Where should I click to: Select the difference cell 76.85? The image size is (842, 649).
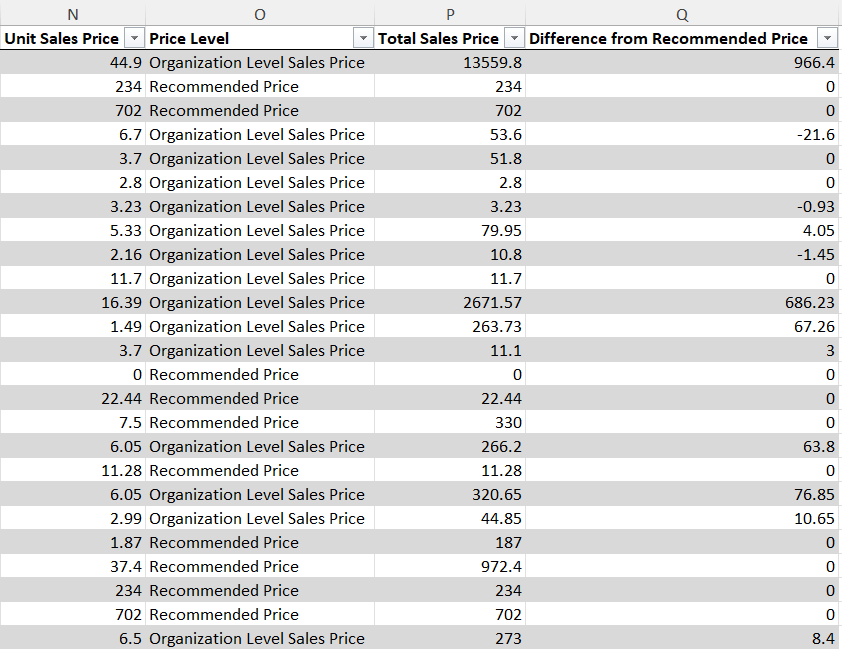682,494
